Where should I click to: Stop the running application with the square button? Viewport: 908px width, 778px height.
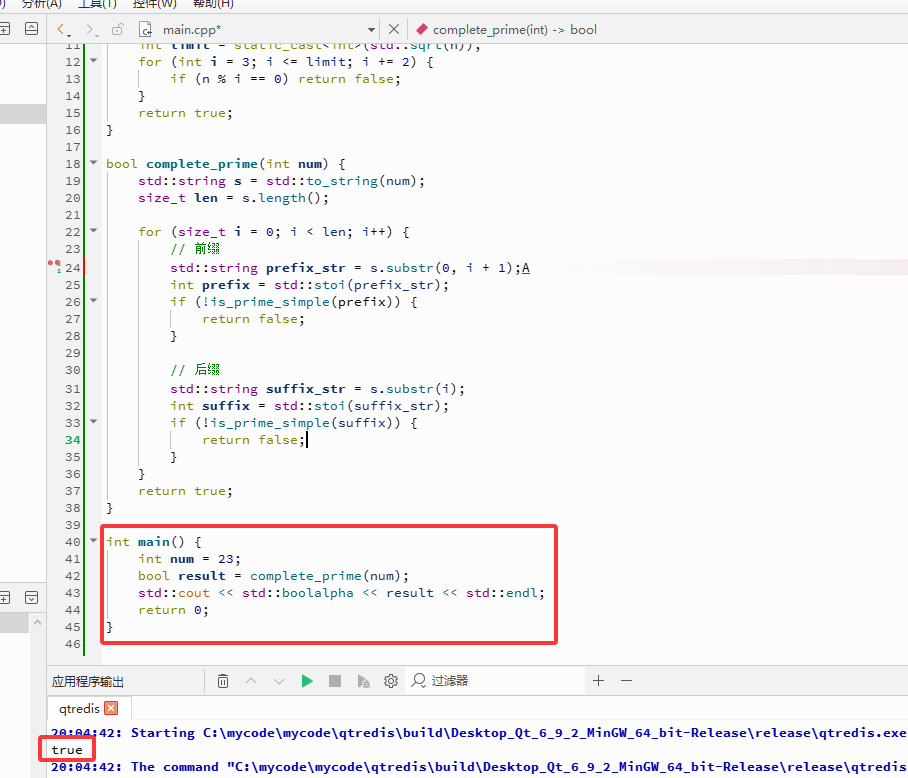335,681
